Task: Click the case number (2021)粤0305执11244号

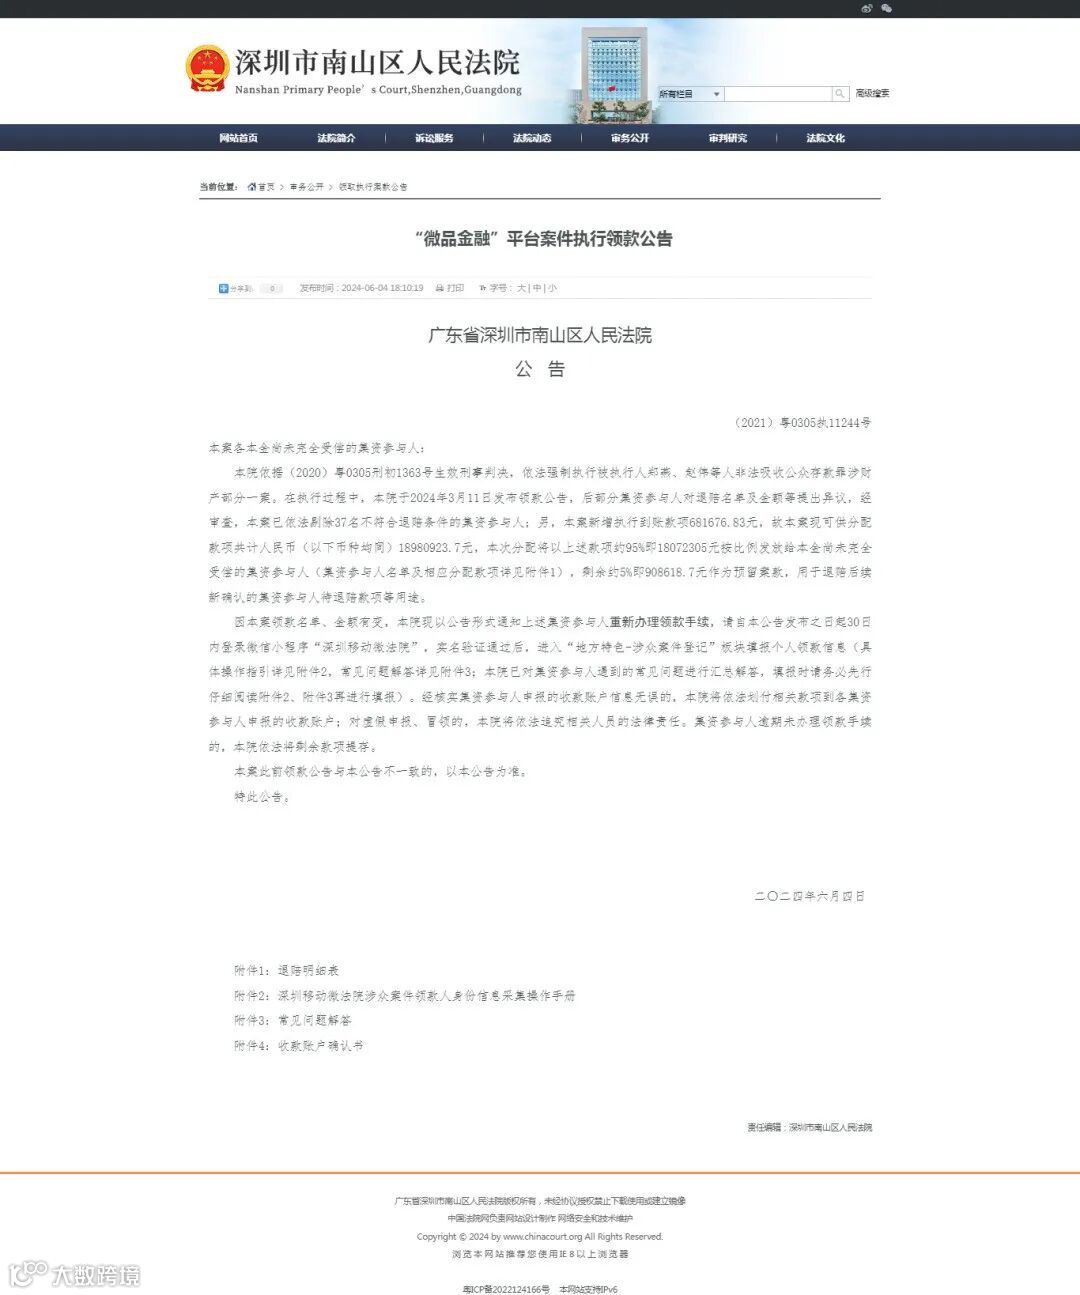Action: [802, 423]
